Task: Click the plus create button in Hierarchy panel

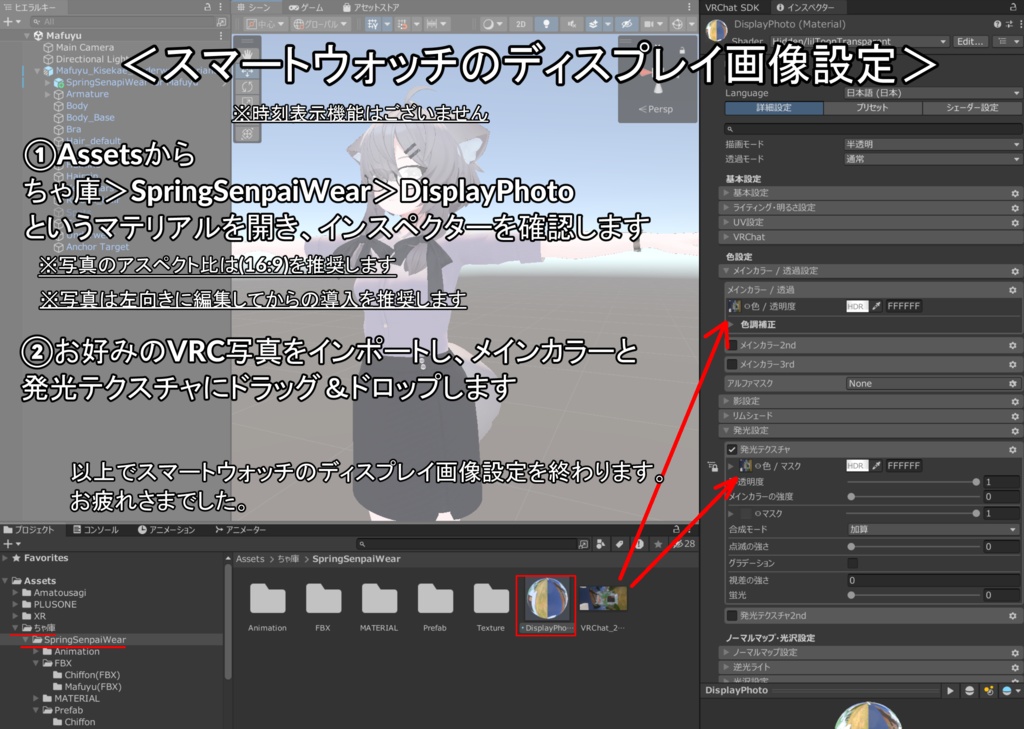Action: (8, 22)
